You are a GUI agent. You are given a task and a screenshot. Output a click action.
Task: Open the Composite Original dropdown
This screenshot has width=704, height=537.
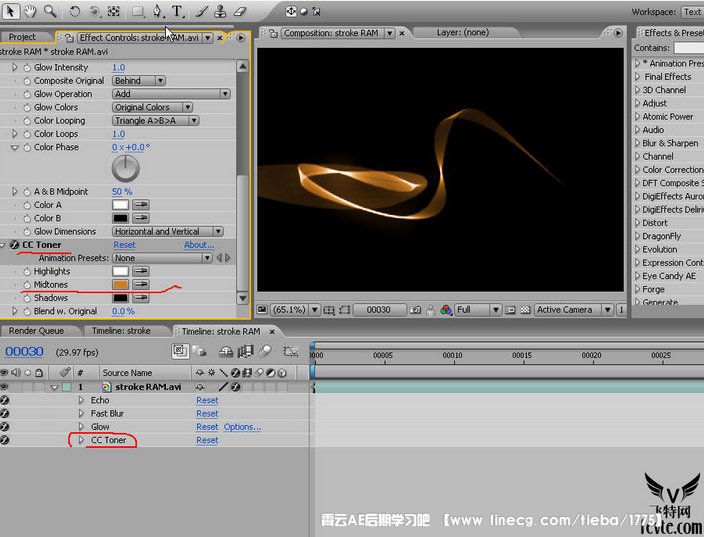pyautogui.click(x=139, y=81)
